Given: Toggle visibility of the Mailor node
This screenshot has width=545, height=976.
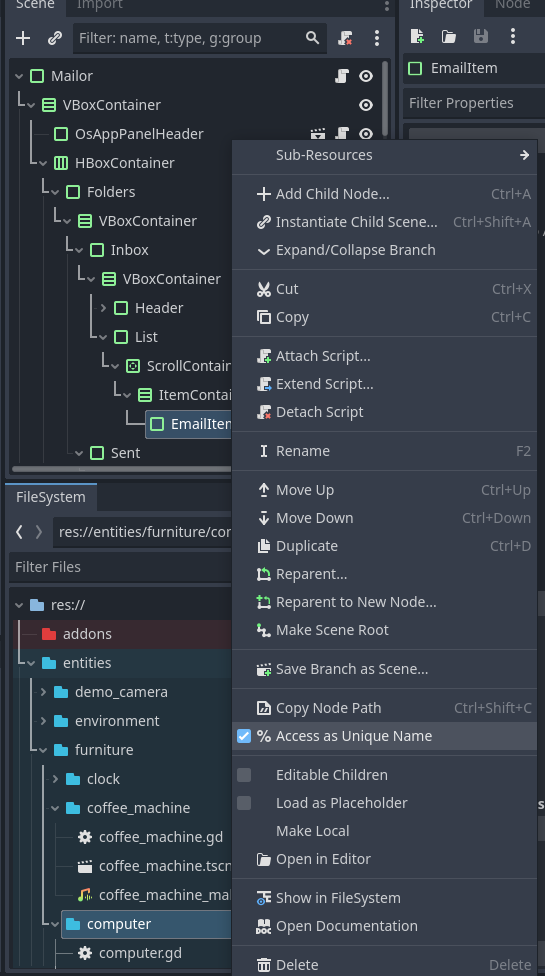Looking at the screenshot, I should click(366, 76).
